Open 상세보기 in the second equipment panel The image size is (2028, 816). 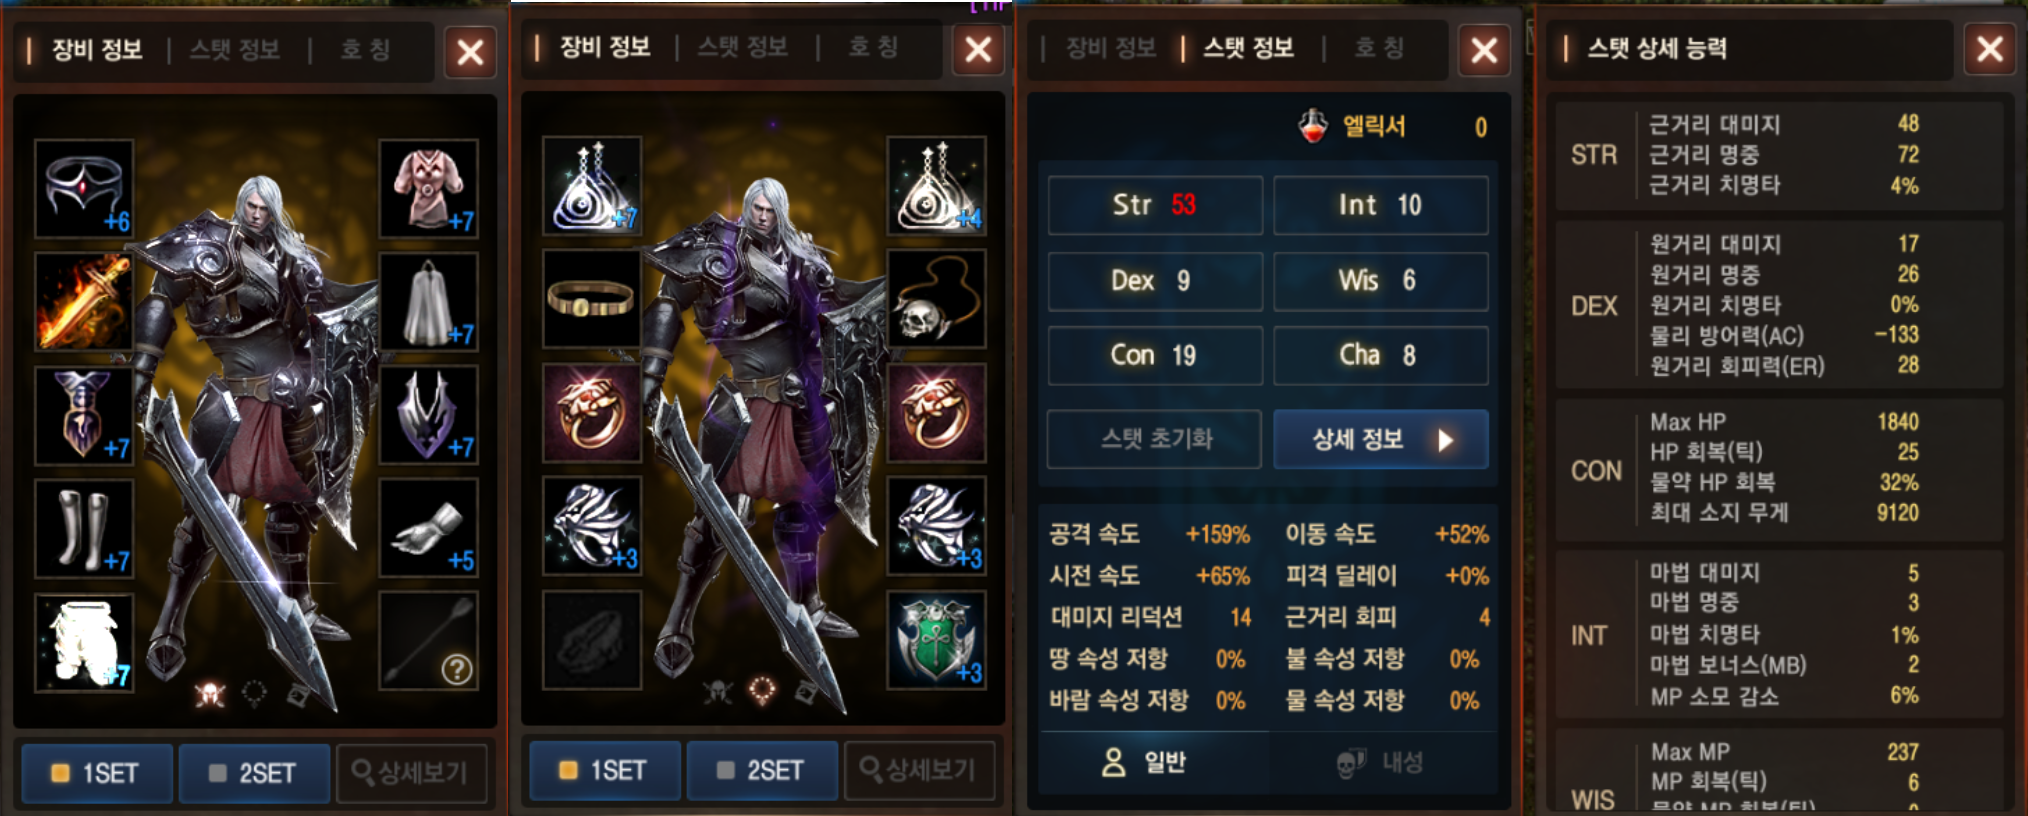point(920,770)
